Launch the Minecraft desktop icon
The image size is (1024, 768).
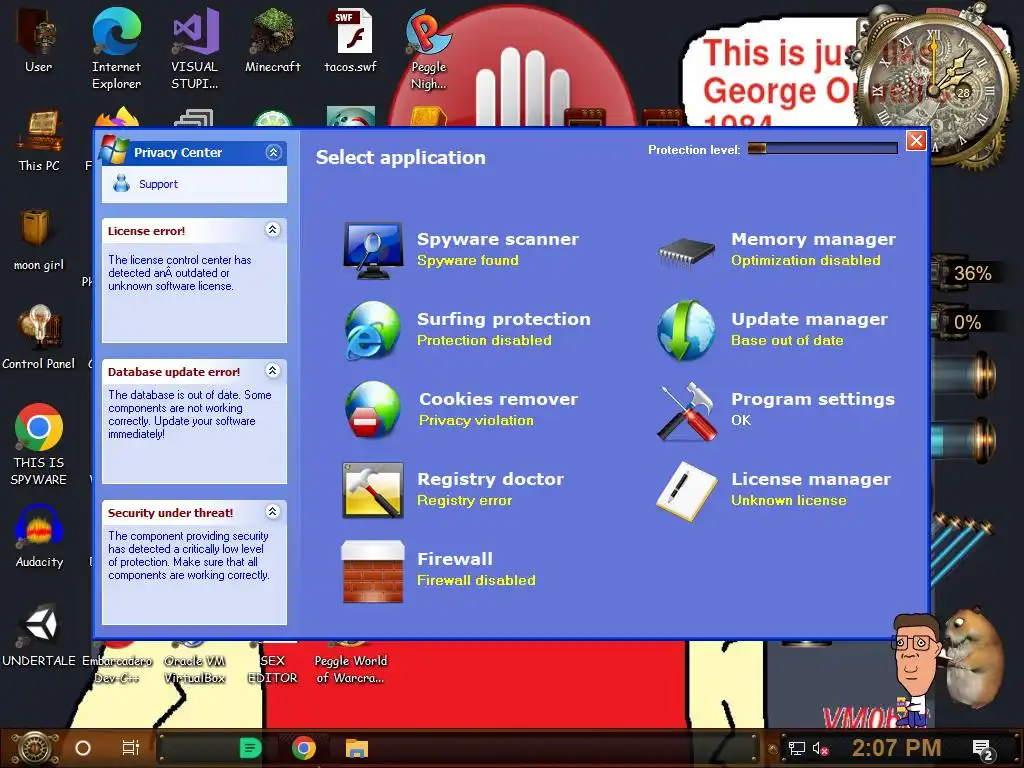click(272, 40)
